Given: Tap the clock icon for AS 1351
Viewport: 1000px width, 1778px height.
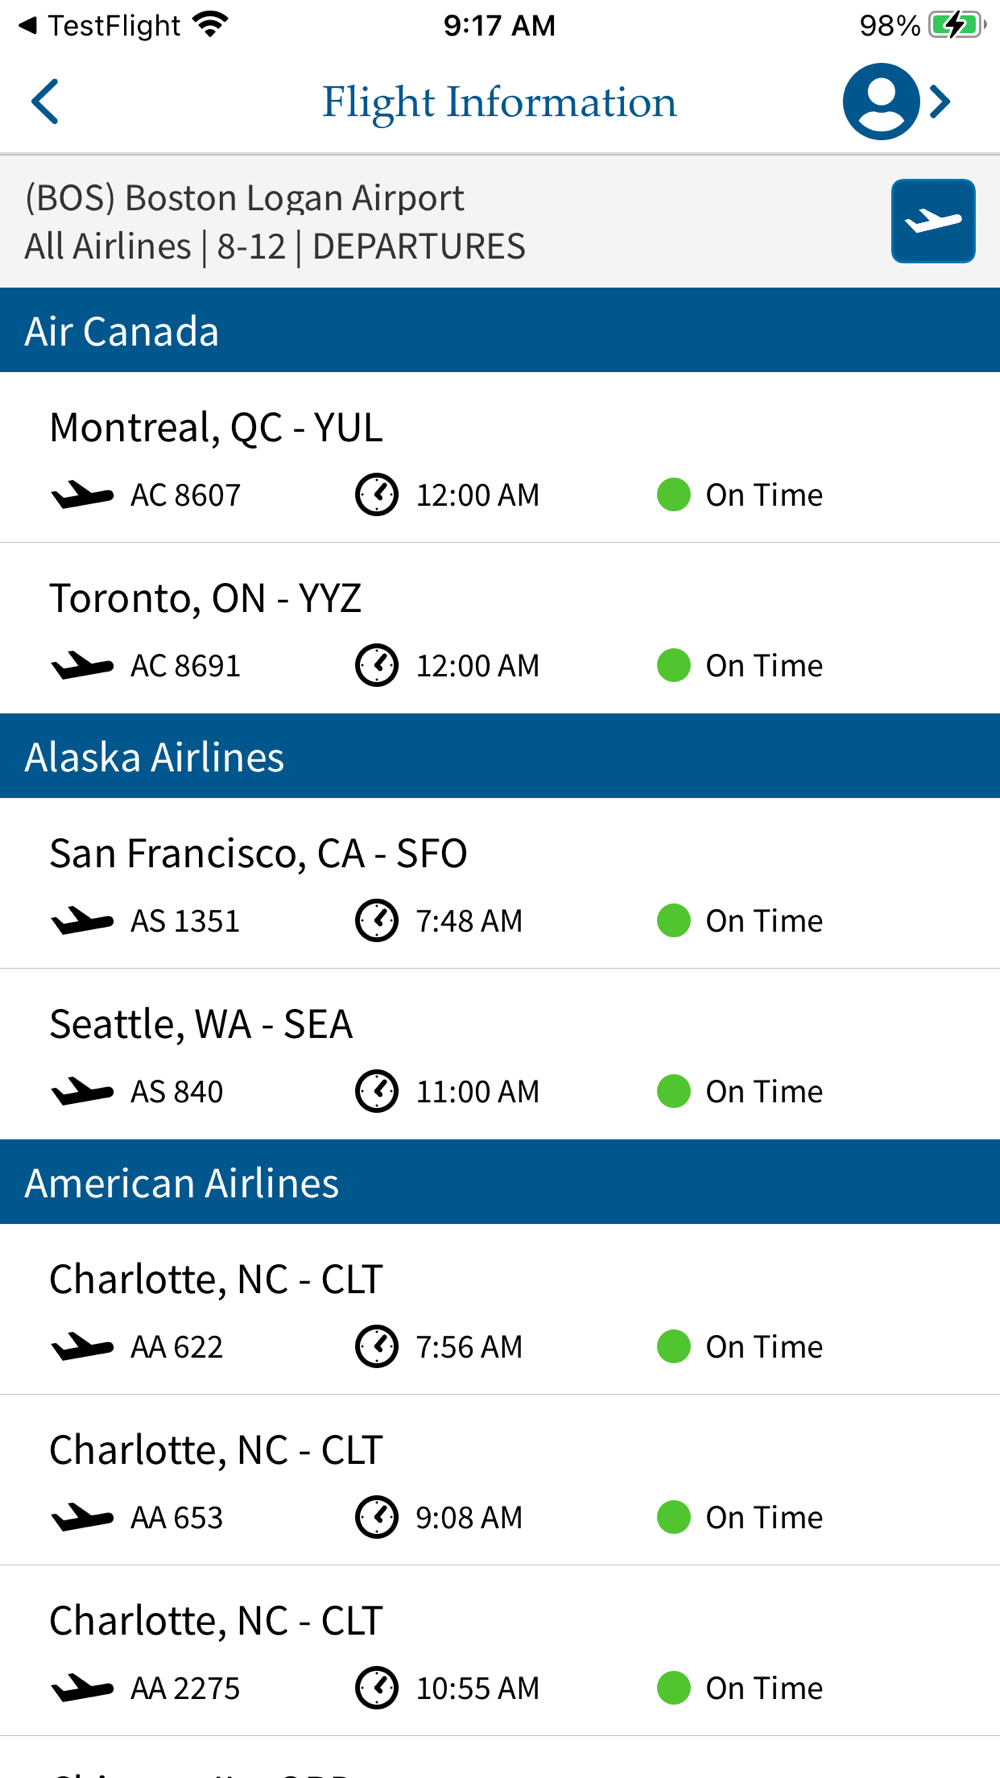Looking at the screenshot, I should point(377,921).
